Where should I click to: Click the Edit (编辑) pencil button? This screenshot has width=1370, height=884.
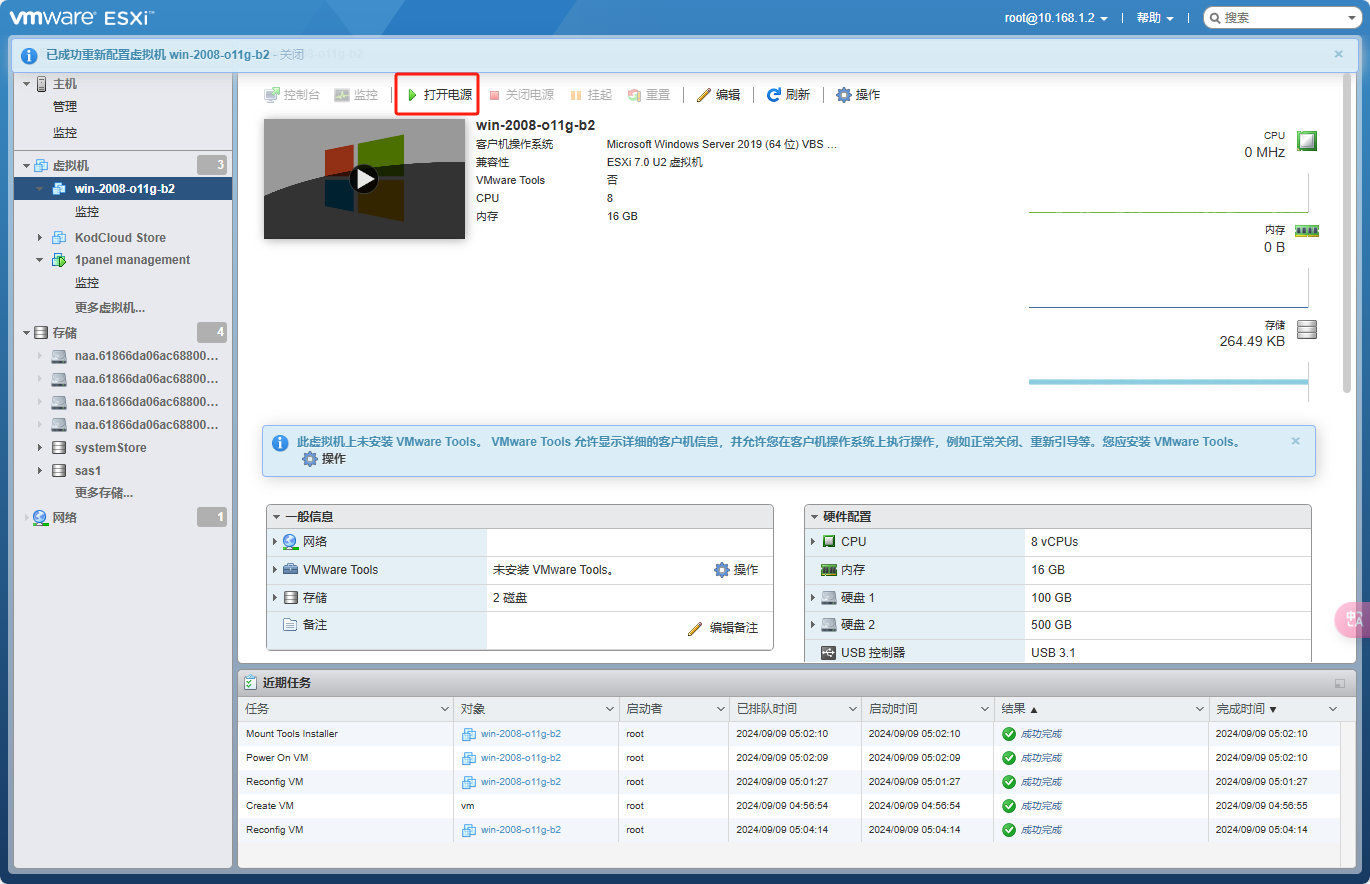click(718, 95)
